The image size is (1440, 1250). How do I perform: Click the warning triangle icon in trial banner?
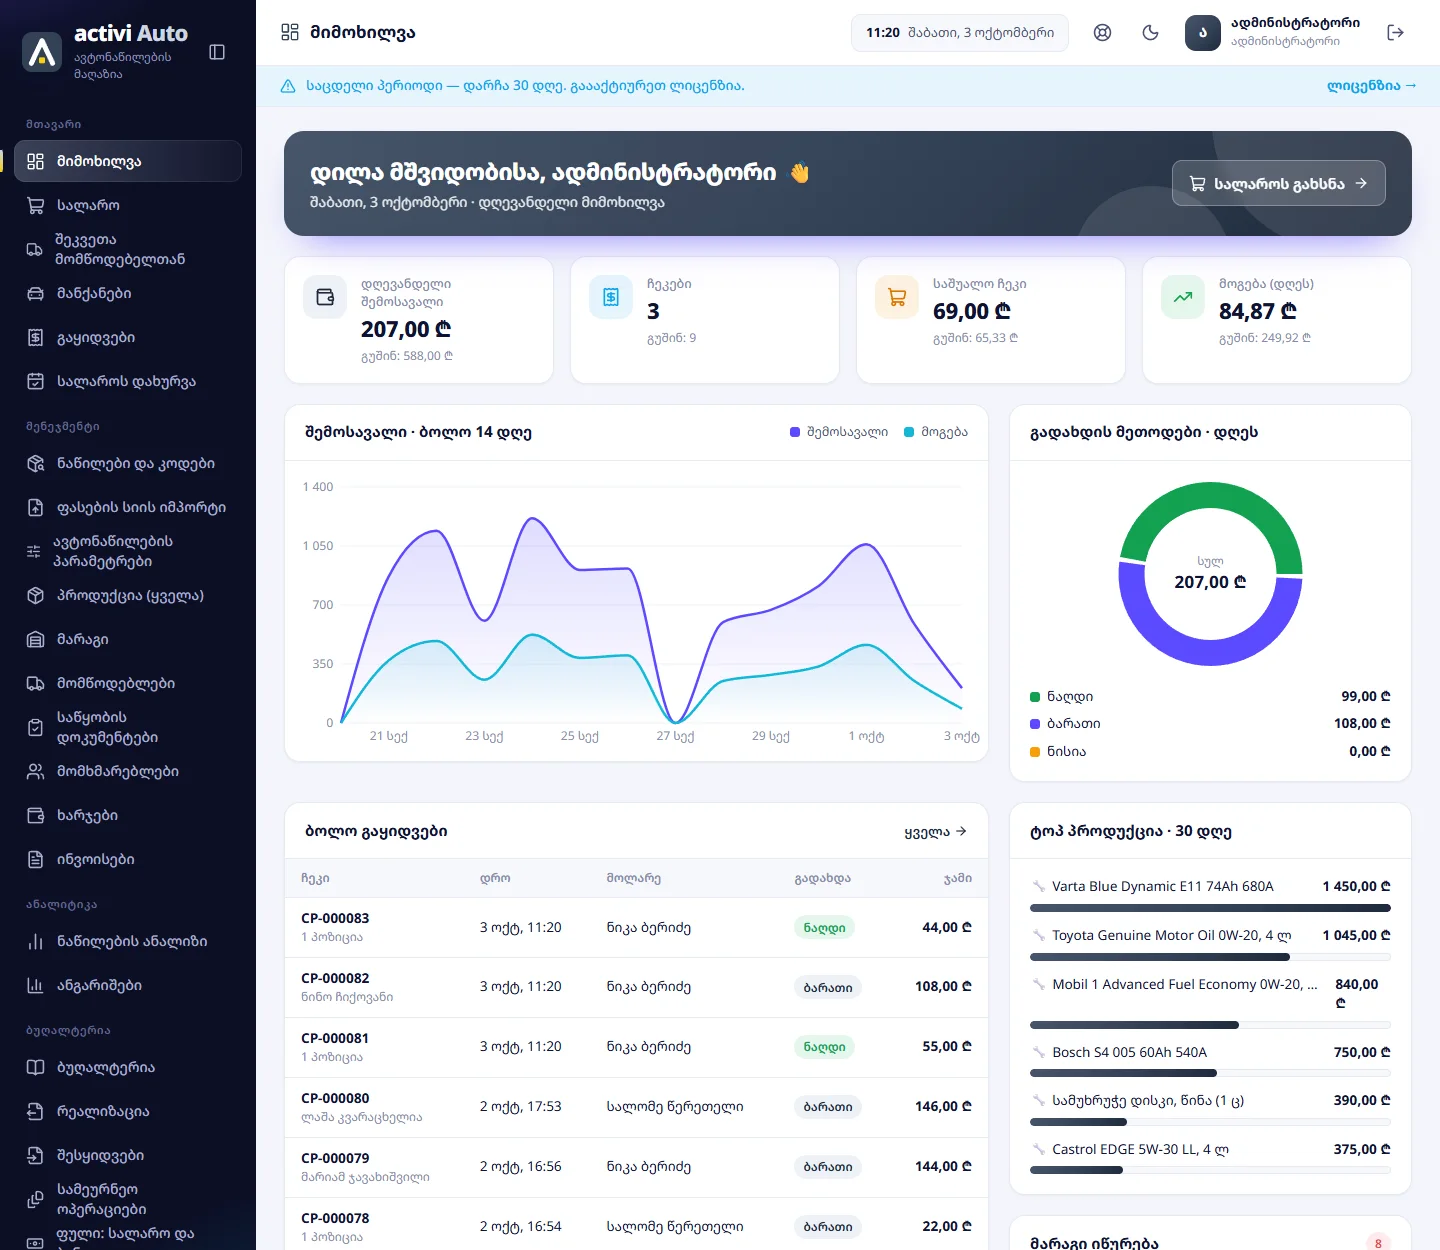pos(288,86)
